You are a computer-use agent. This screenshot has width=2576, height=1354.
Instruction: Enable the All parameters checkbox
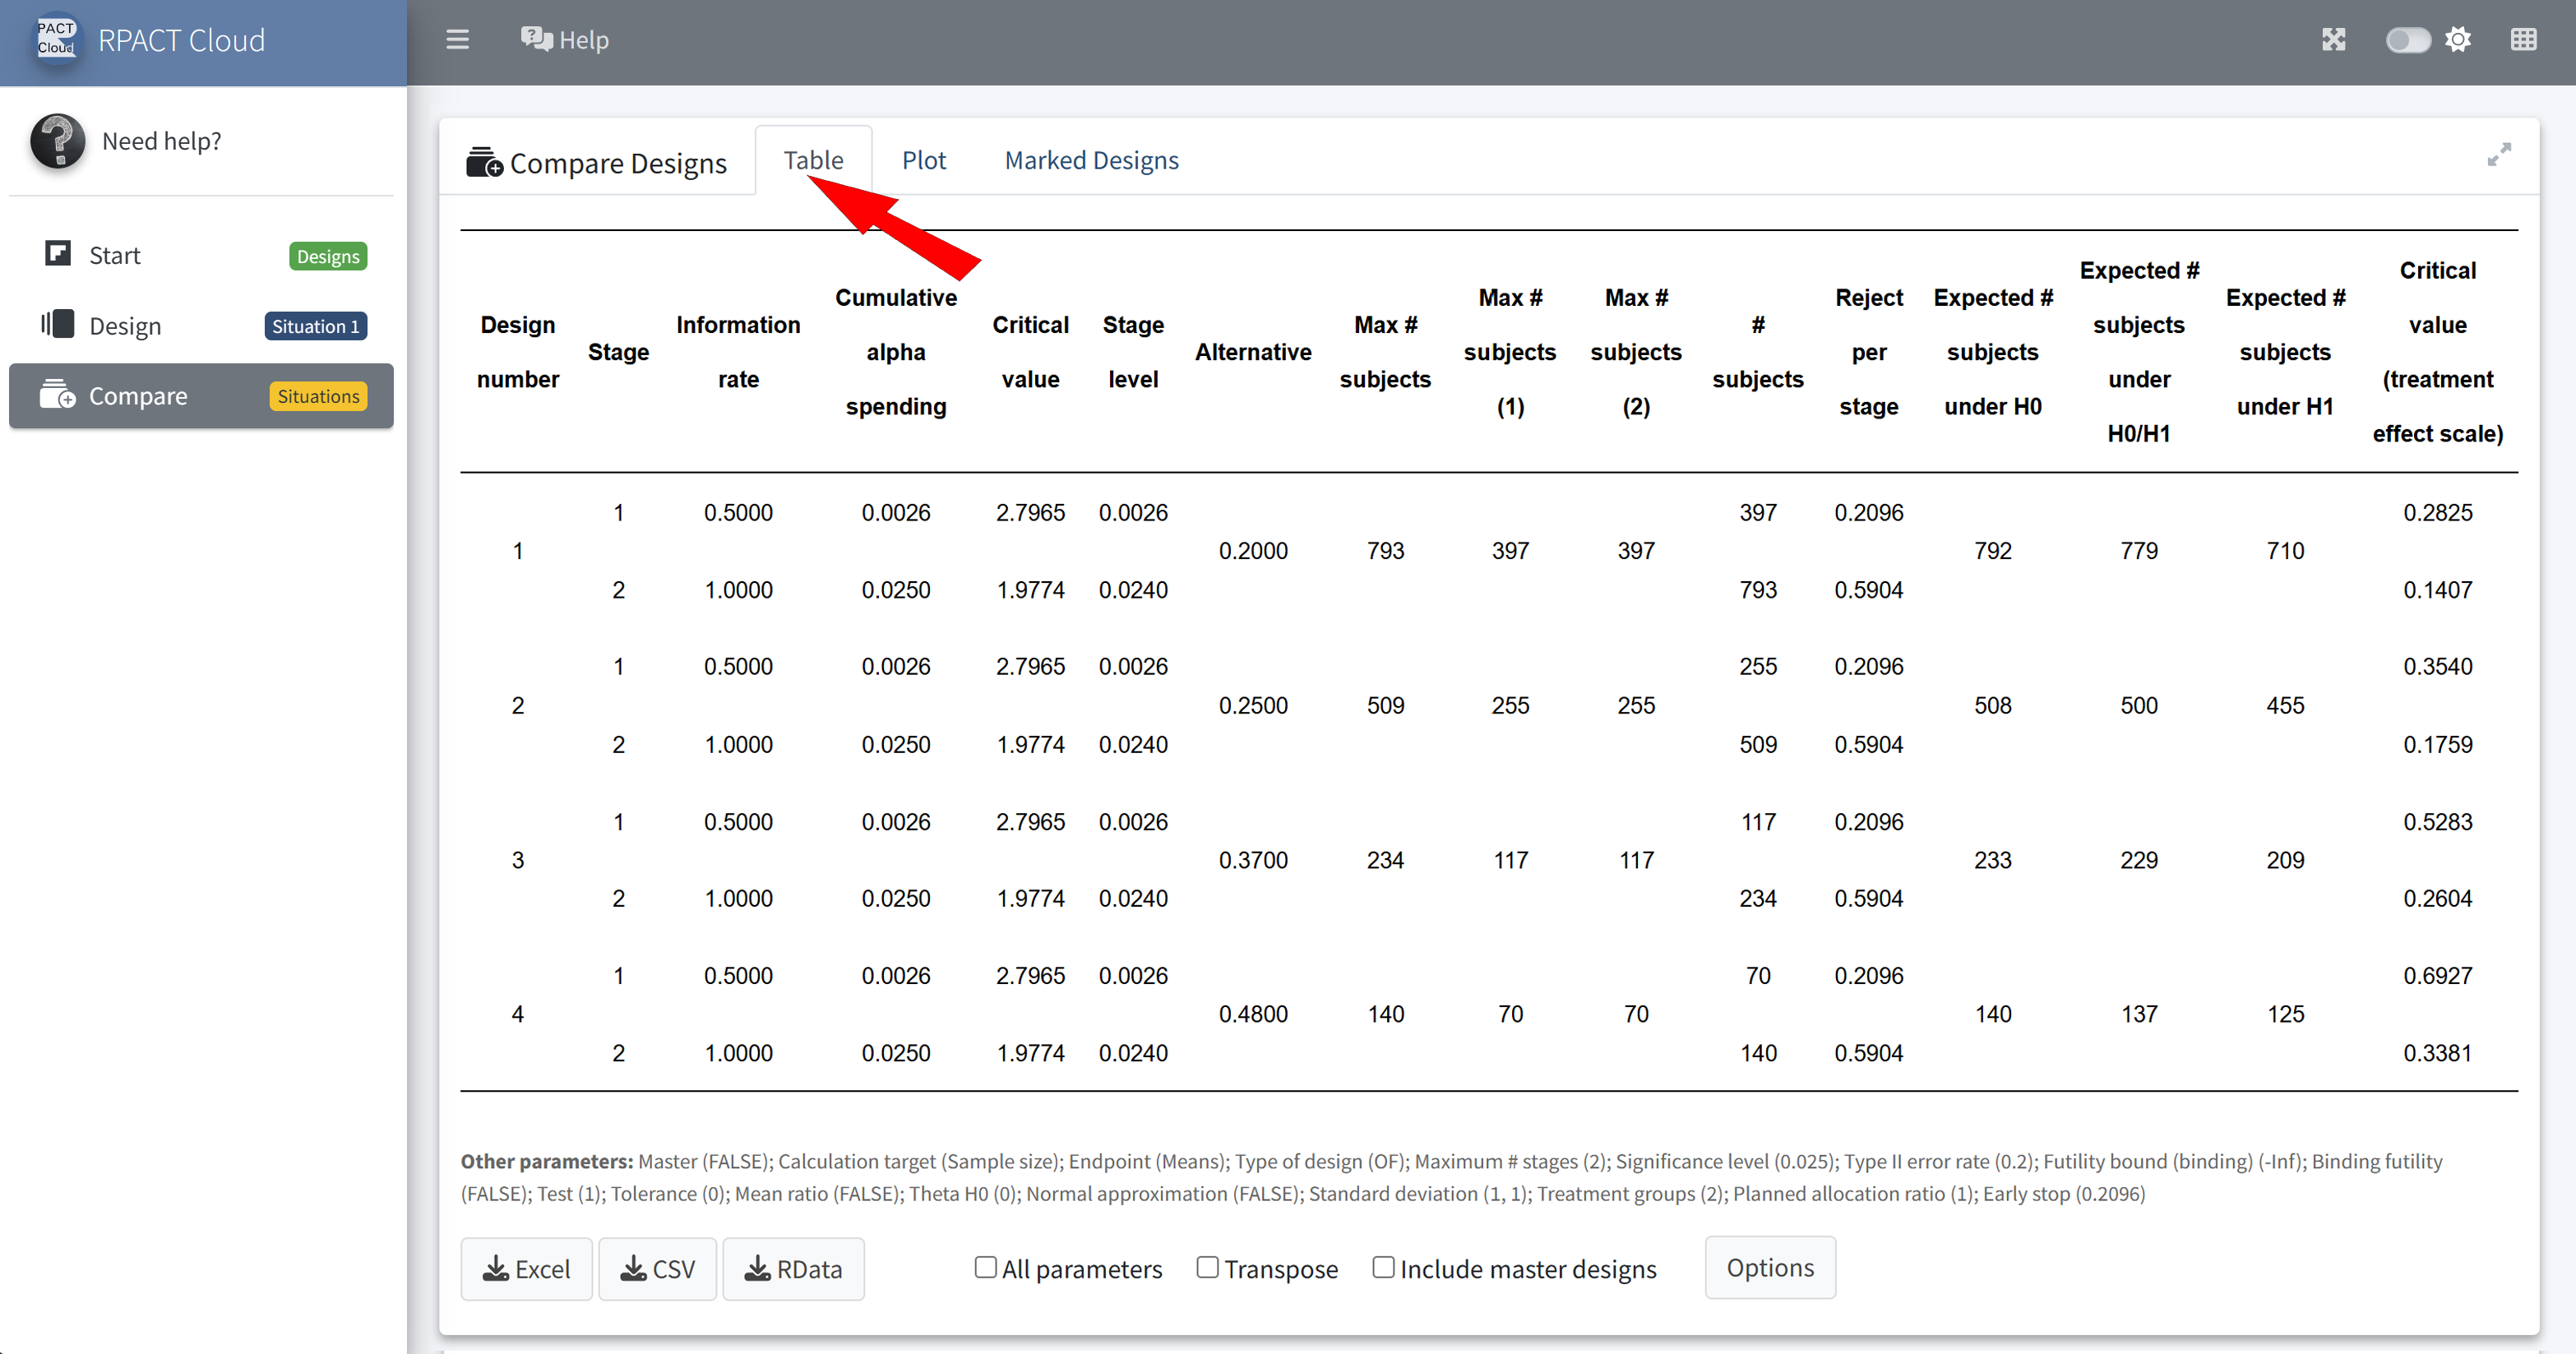click(x=985, y=1267)
